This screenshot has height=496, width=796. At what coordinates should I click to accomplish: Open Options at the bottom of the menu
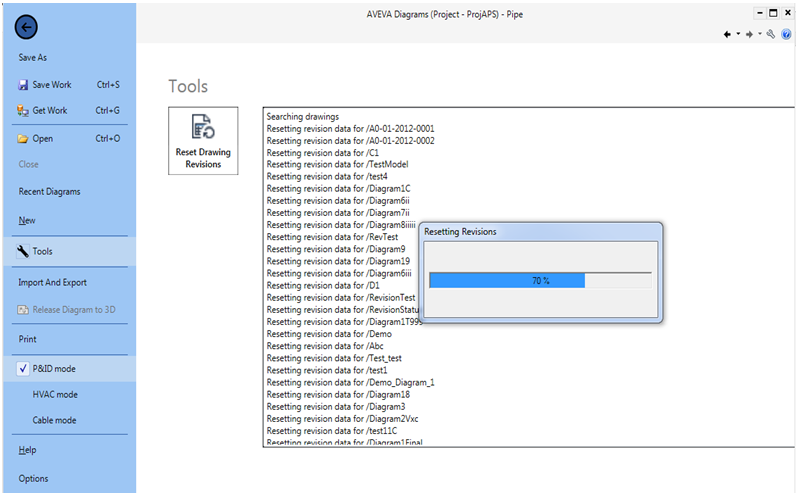tap(34, 478)
